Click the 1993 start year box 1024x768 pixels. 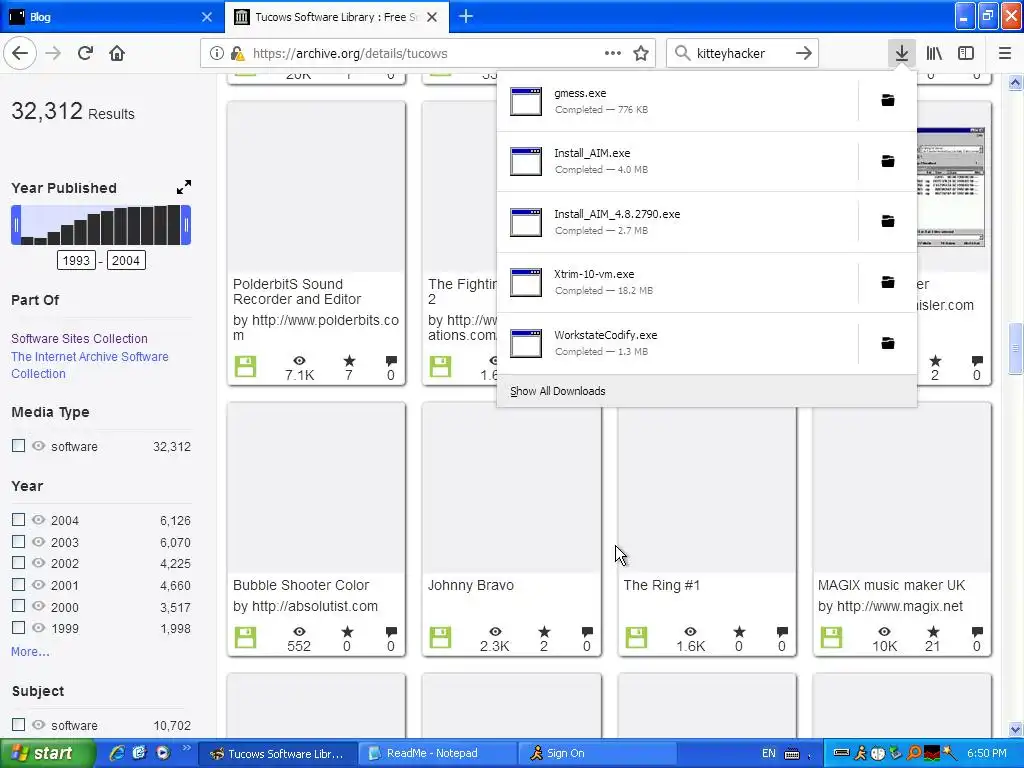(76, 261)
